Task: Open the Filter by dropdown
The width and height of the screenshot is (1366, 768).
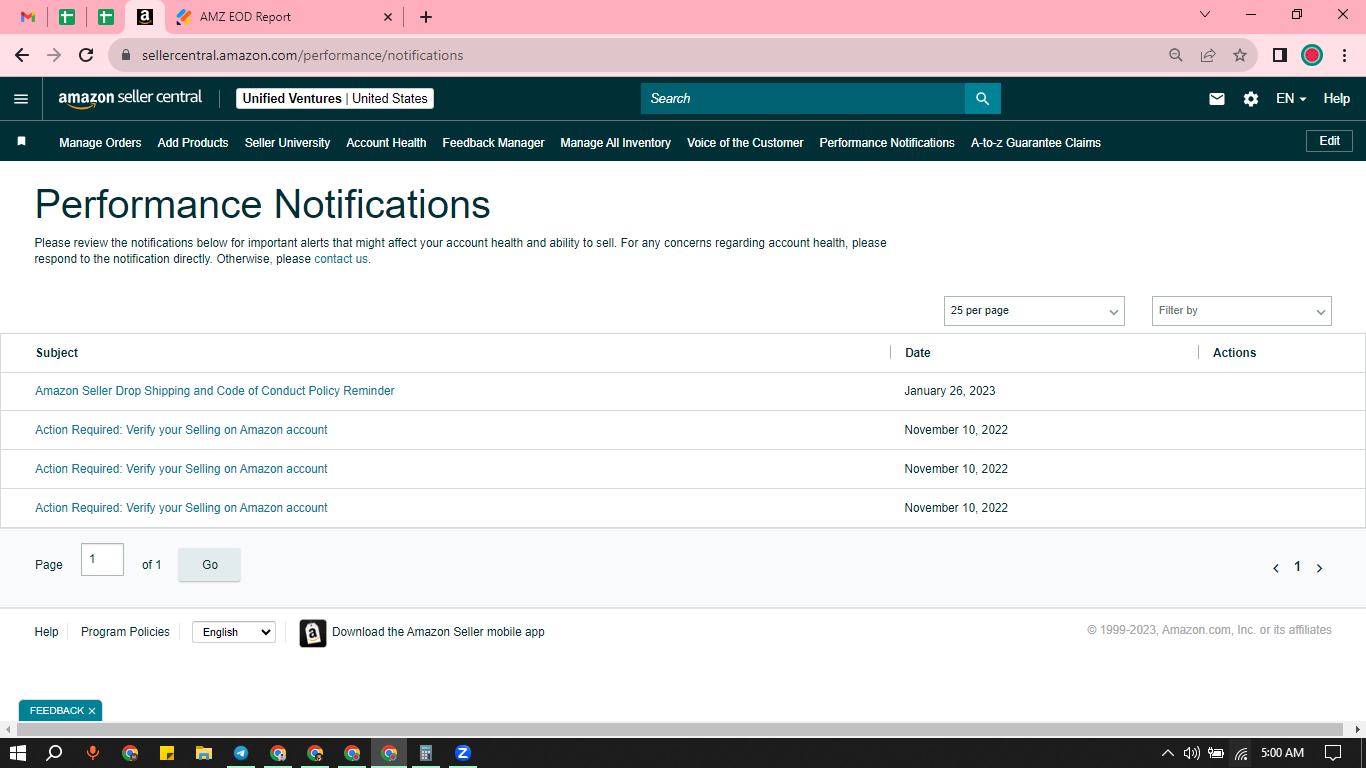Action: pos(1242,311)
